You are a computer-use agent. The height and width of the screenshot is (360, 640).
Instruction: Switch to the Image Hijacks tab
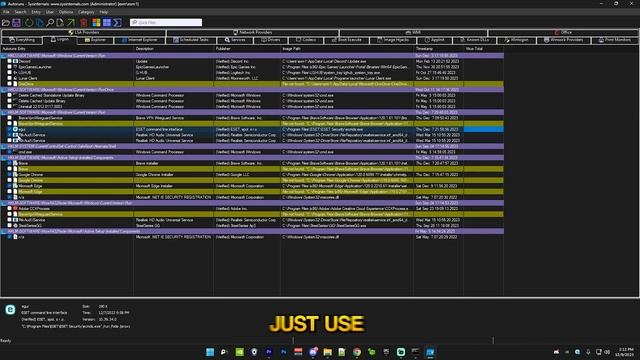tap(393, 40)
